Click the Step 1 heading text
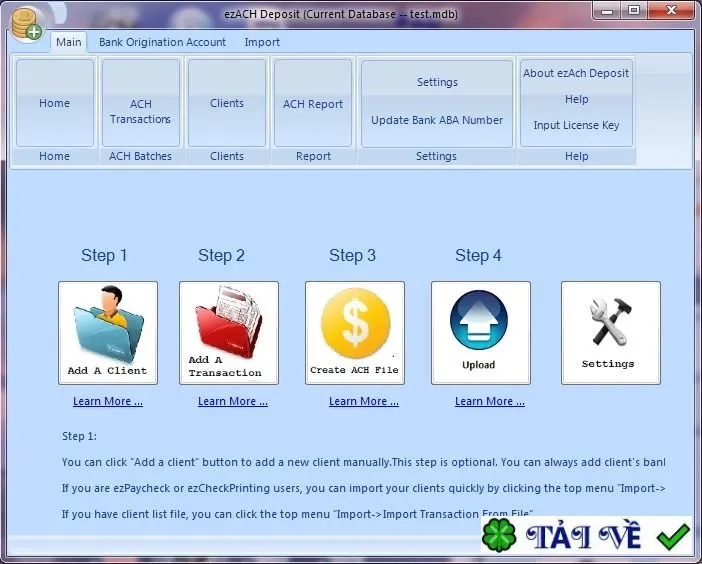Image resolution: width=702 pixels, height=564 pixels. (104, 256)
